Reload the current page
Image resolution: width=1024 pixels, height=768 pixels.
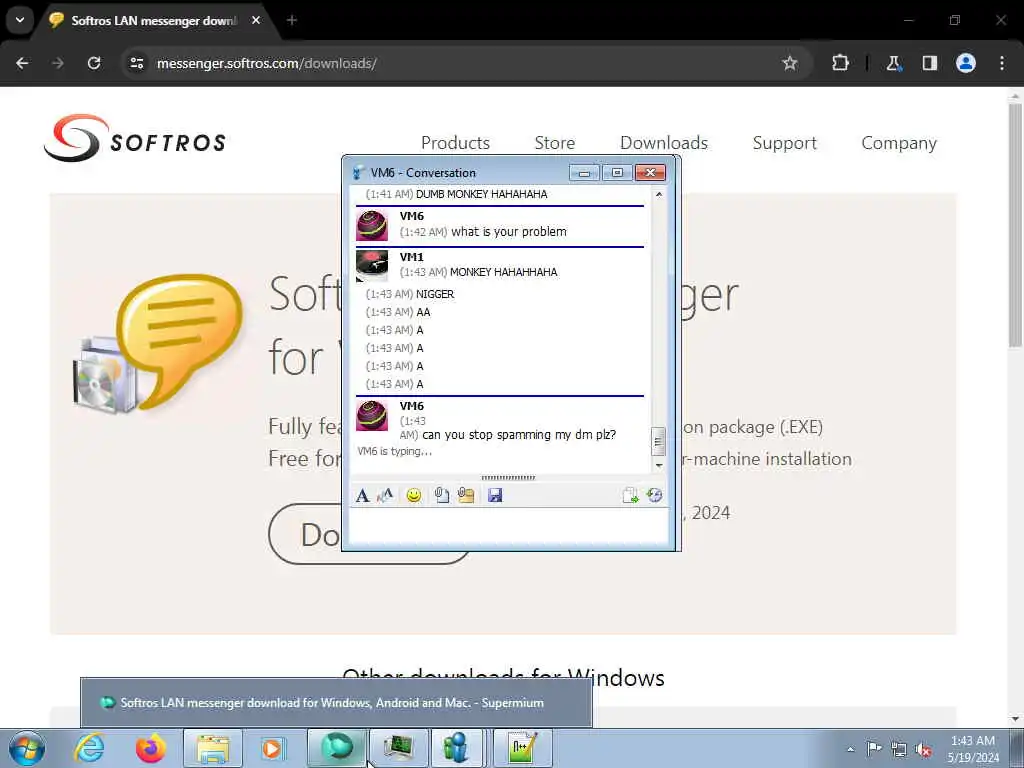94,63
